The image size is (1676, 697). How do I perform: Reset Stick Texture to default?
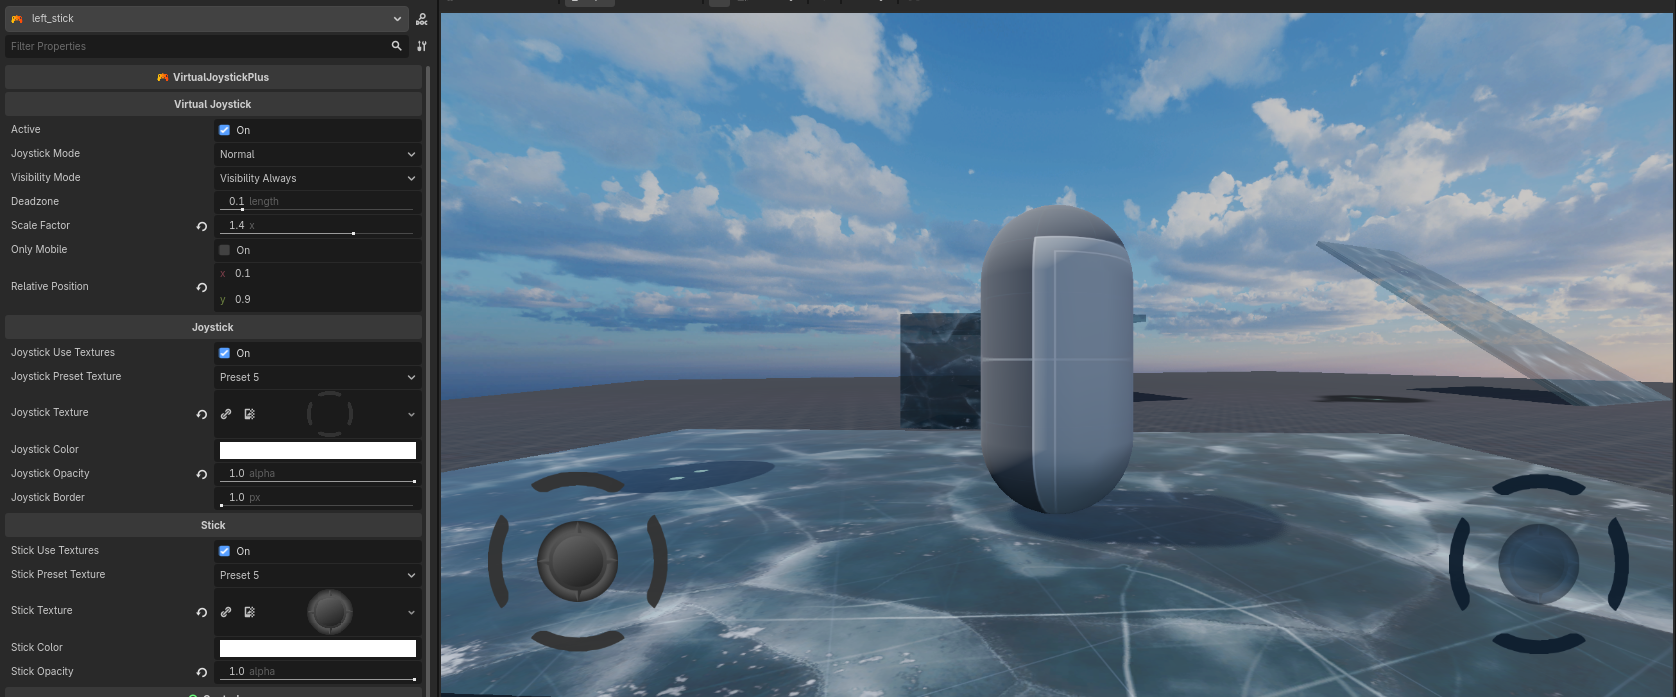(x=202, y=612)
